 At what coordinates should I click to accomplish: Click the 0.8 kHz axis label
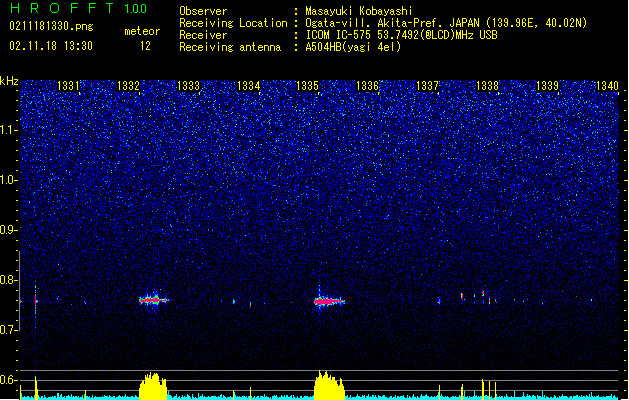(9, 280)
